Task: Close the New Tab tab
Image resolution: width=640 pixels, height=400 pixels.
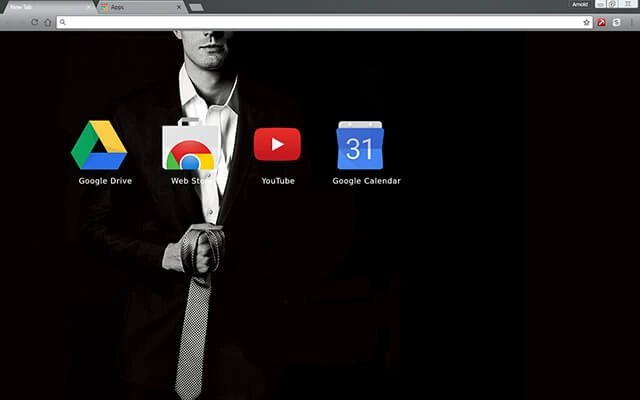Action: [89, 7]
